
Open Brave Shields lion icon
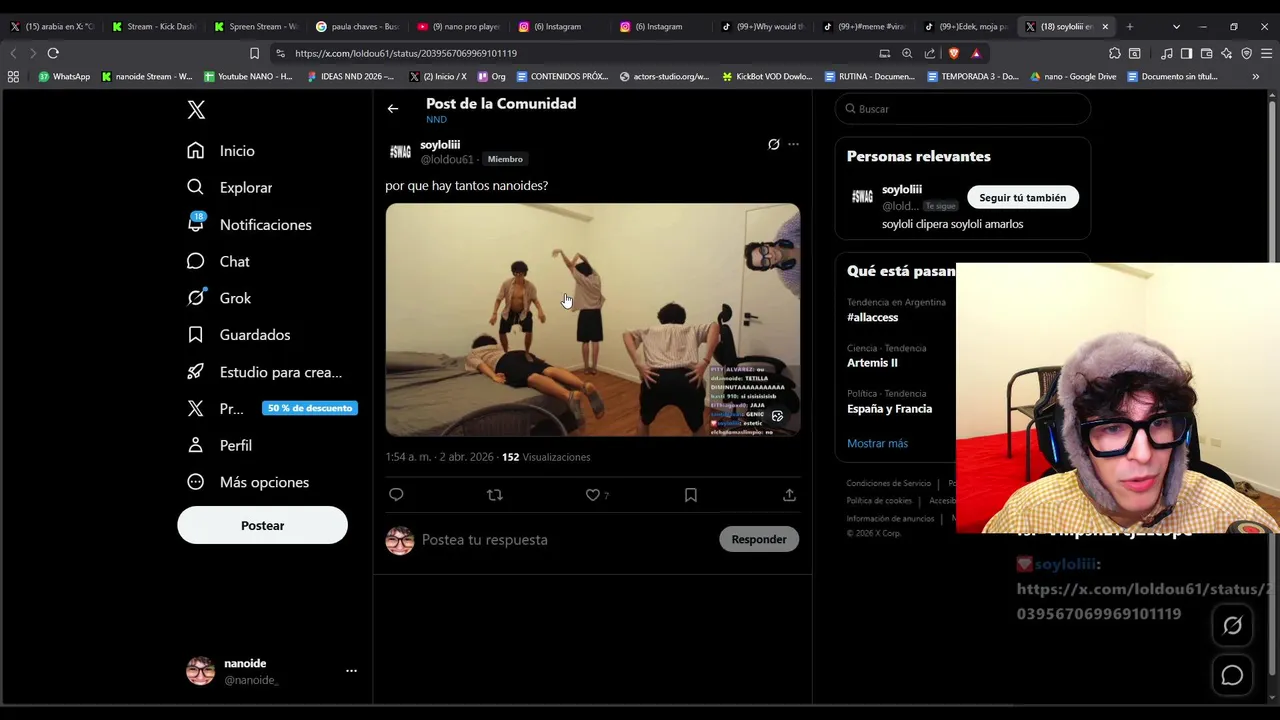click(954, 53)
